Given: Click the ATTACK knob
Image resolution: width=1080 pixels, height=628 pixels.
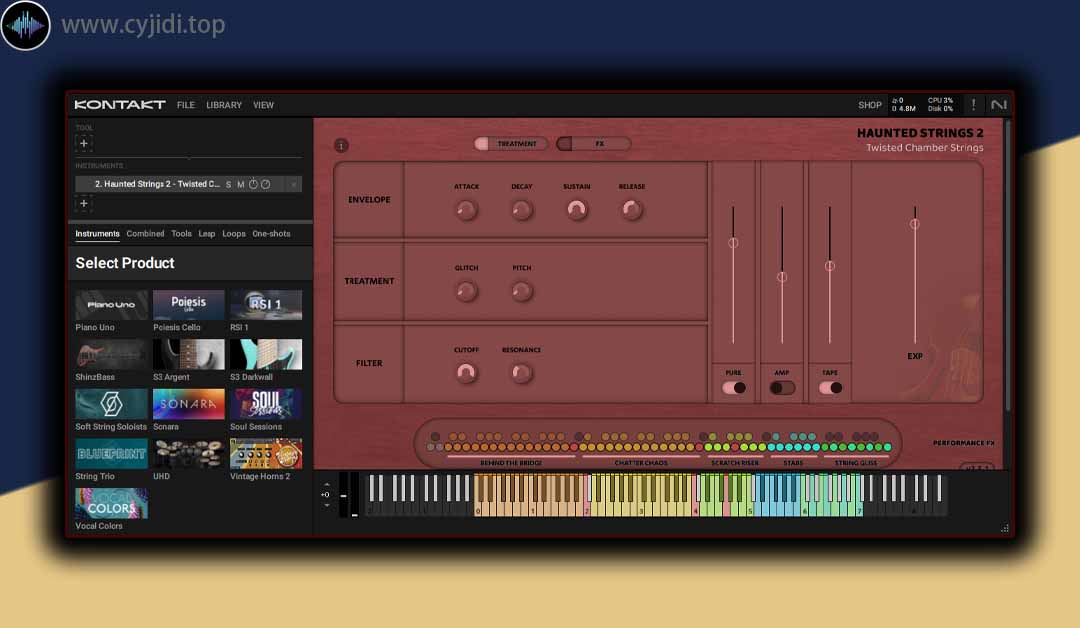Looking at the screenshot, I should 466,209.
